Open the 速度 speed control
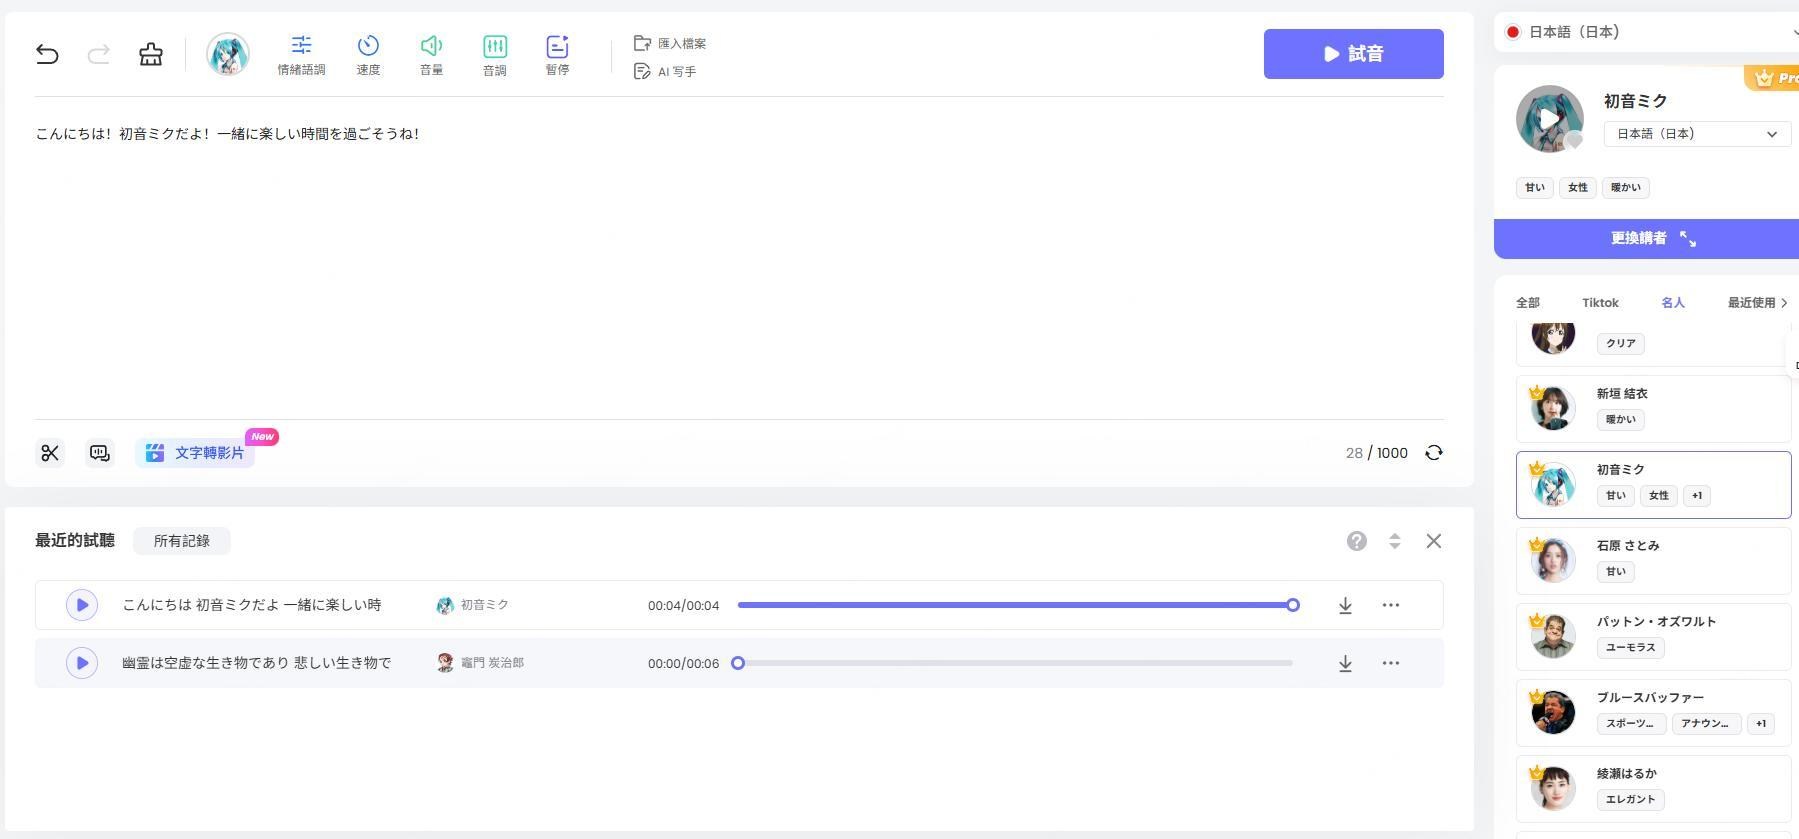Image resolution: width=1799 pixels, height=839 pixels. [x=368, y=55]
